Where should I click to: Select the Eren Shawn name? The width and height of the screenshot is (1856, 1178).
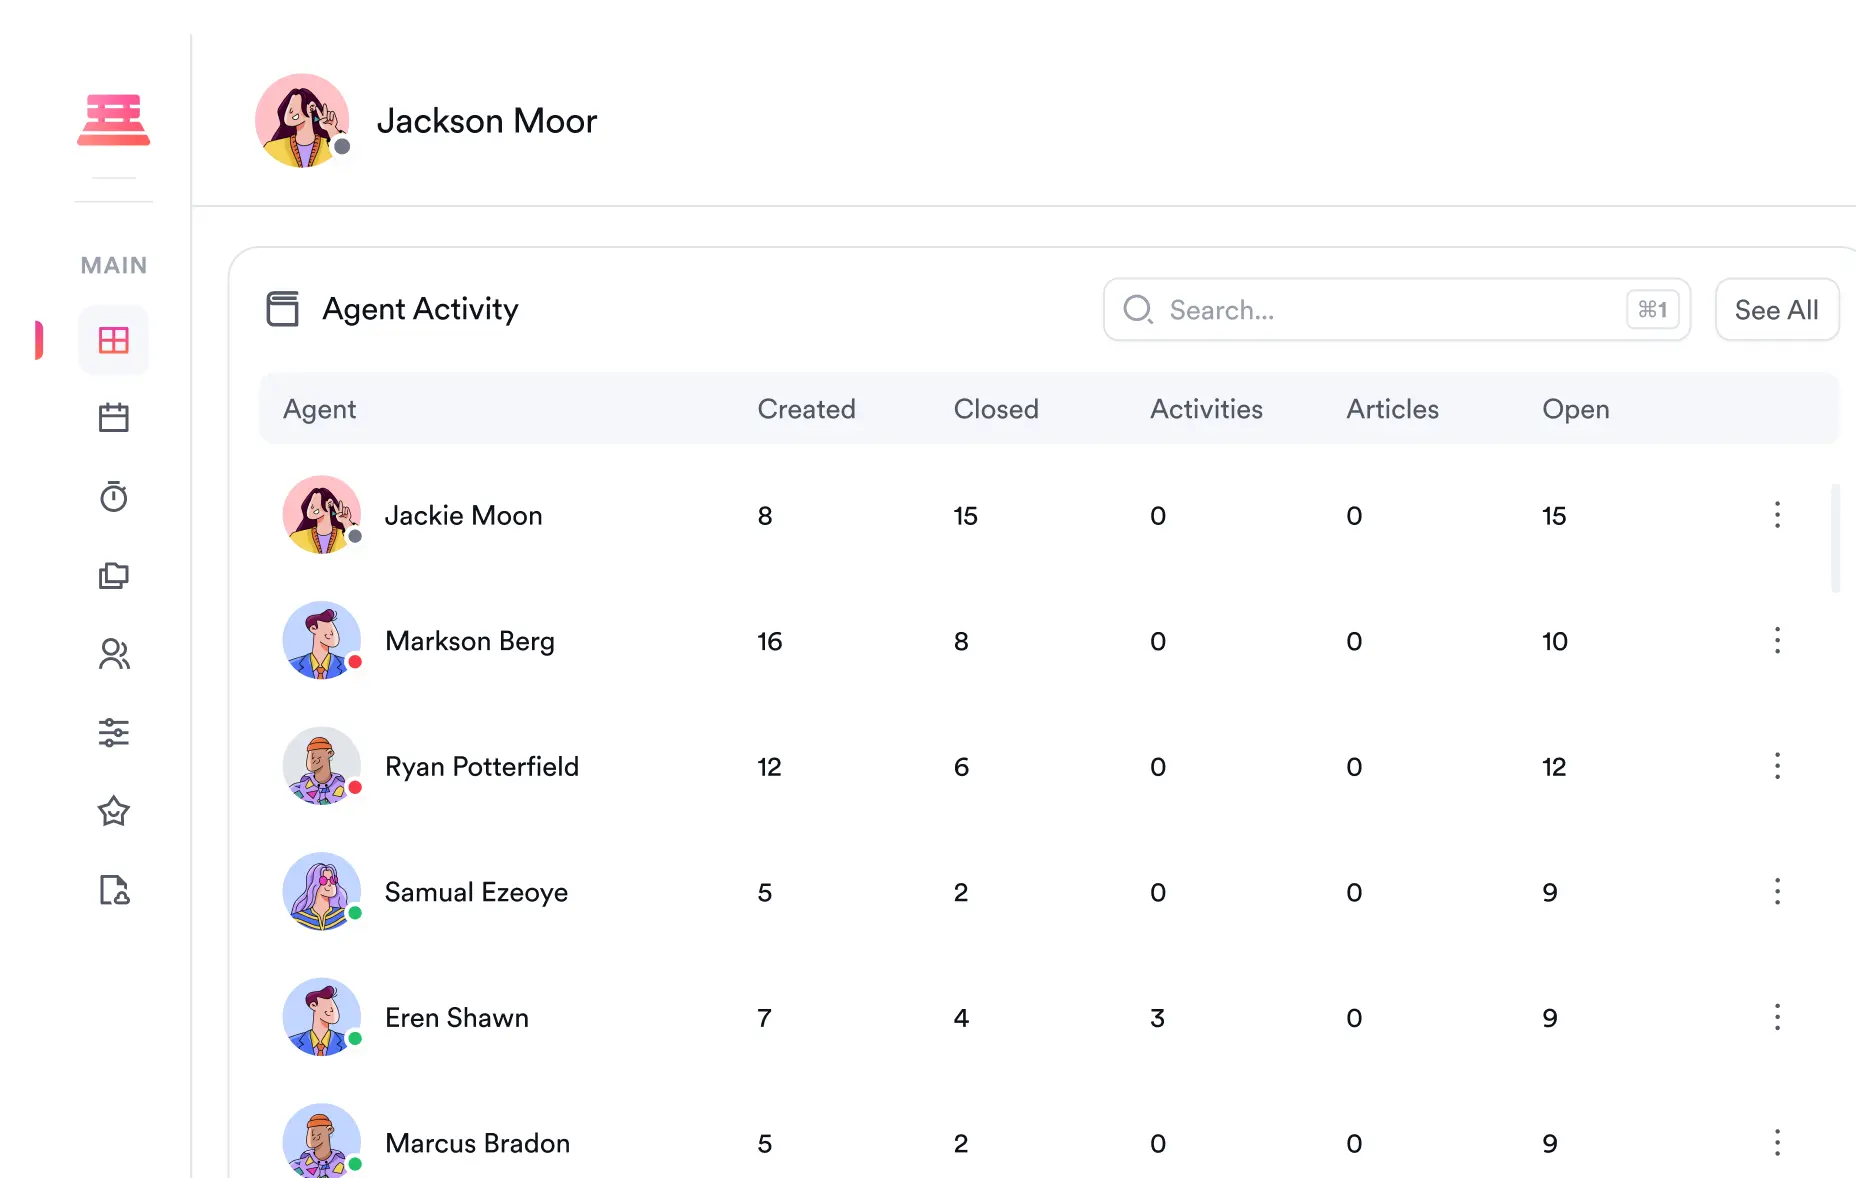(x=456, y=1017)
